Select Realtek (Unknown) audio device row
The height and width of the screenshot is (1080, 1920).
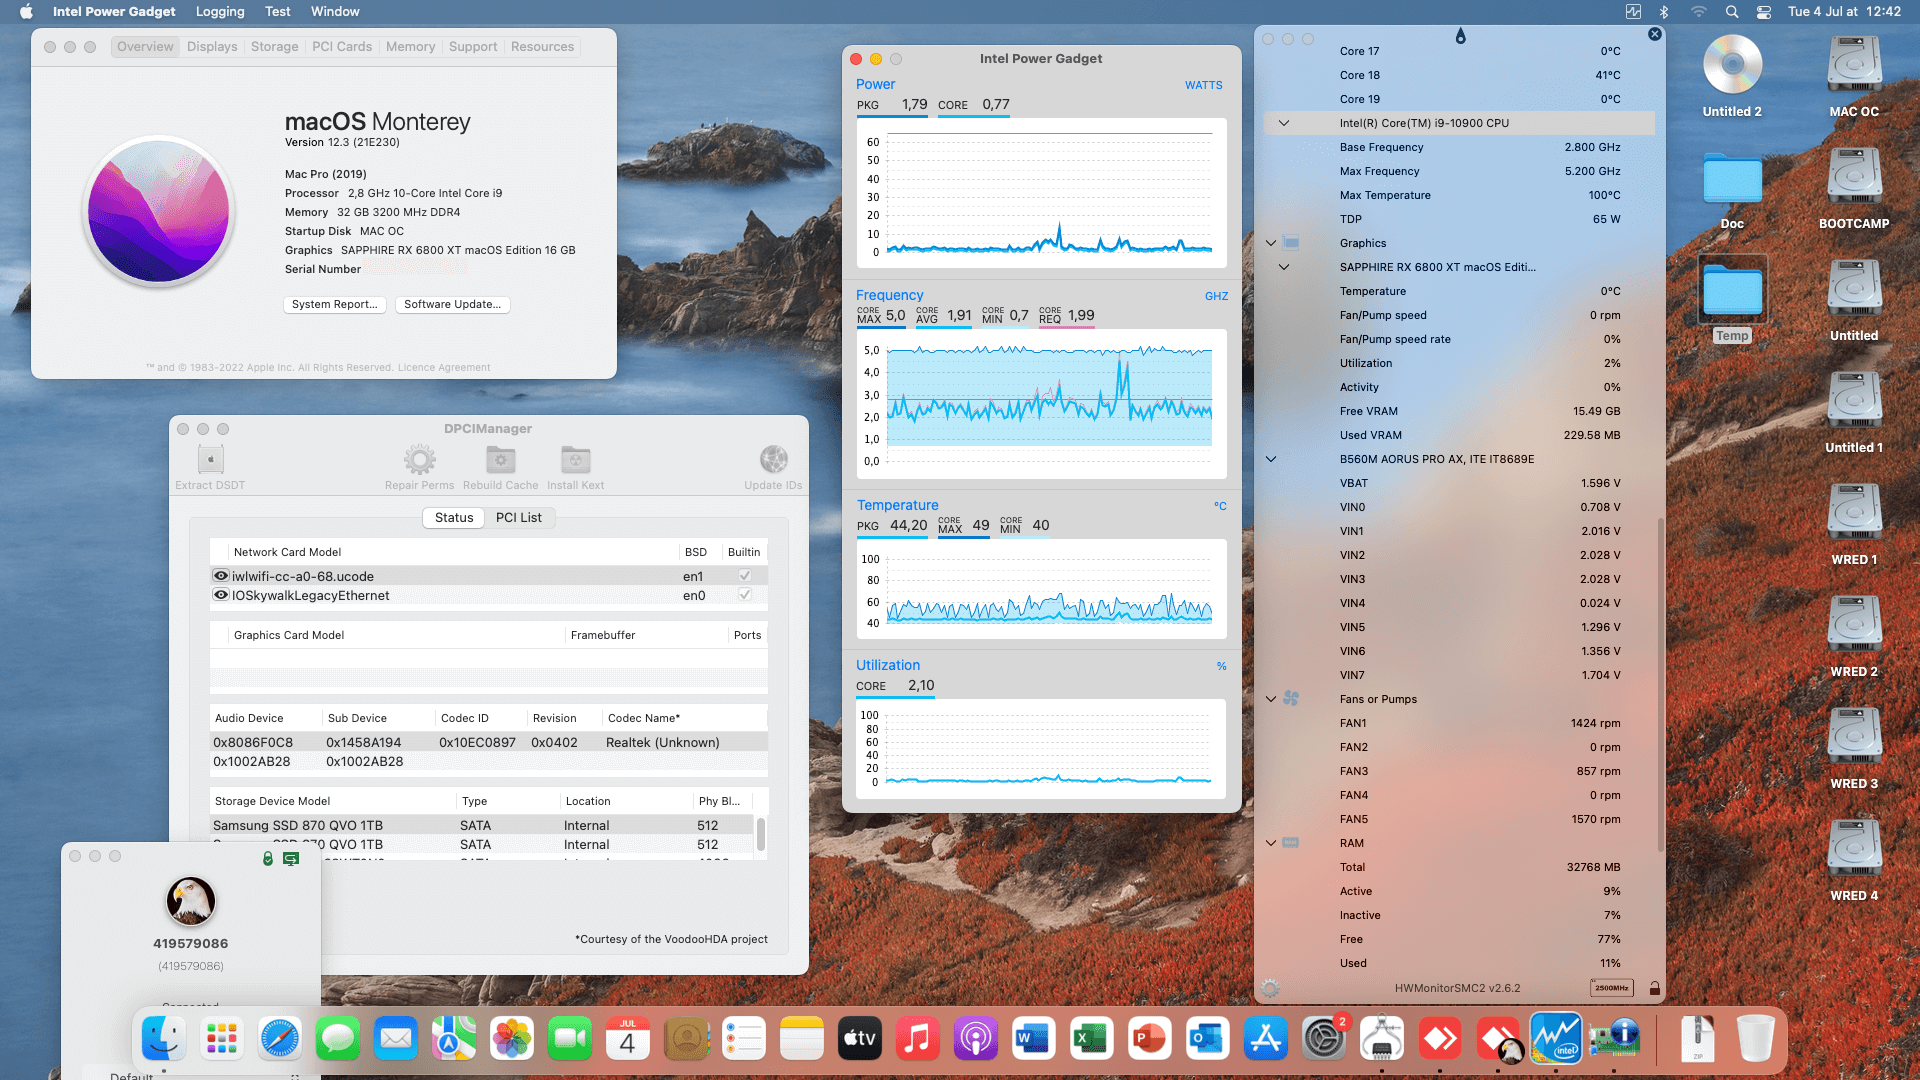coord(488,742)
